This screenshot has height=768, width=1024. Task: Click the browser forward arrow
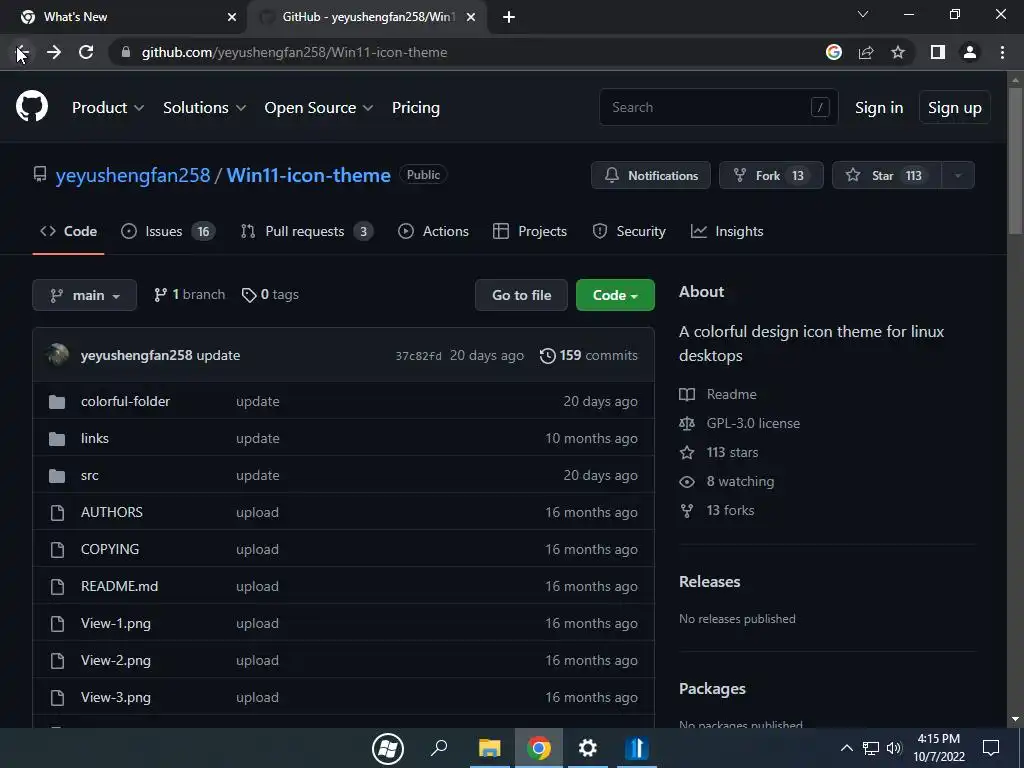click(x=54, y=52)
